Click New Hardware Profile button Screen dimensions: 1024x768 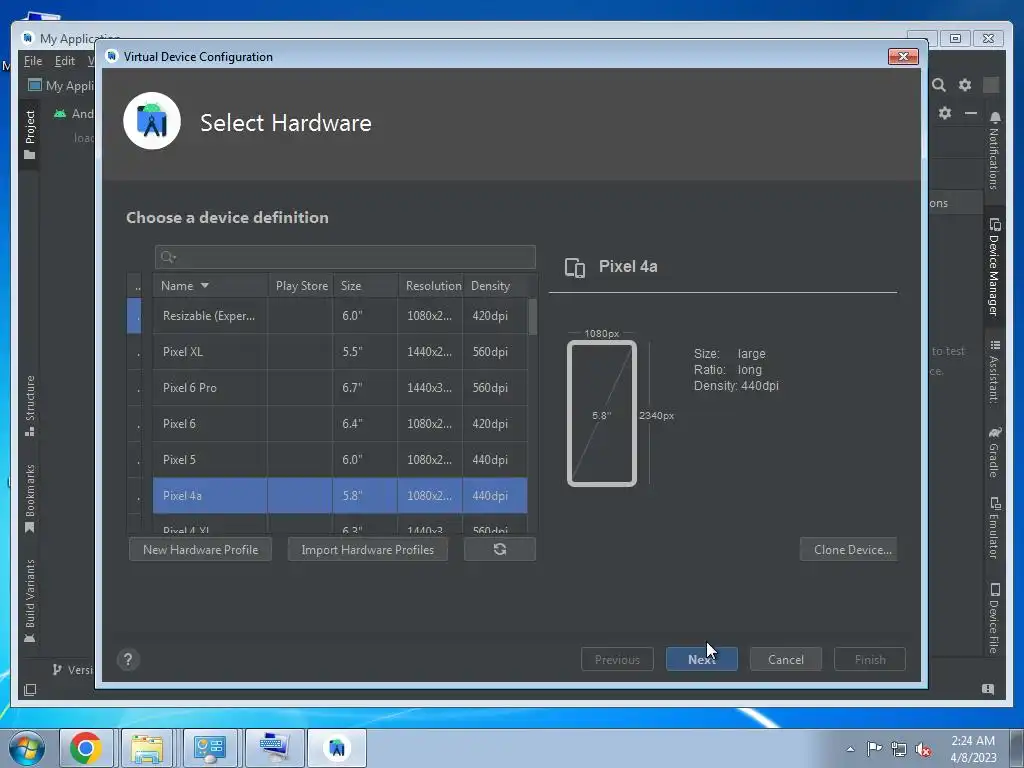[200, 549]
